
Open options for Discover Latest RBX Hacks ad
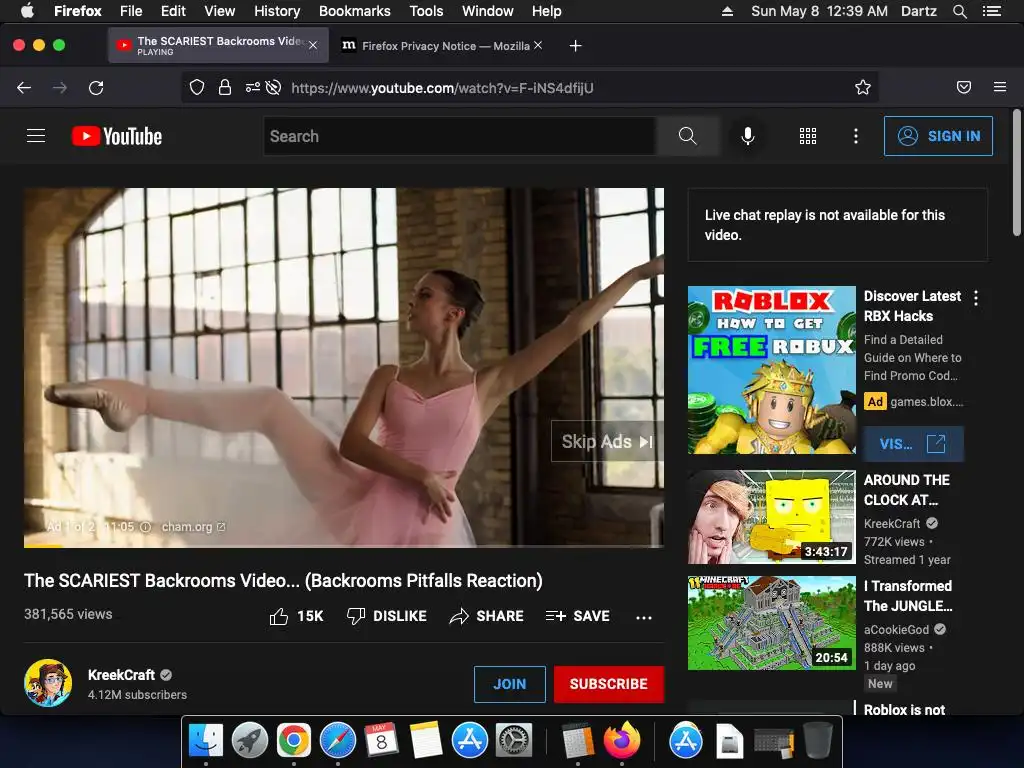976,298
